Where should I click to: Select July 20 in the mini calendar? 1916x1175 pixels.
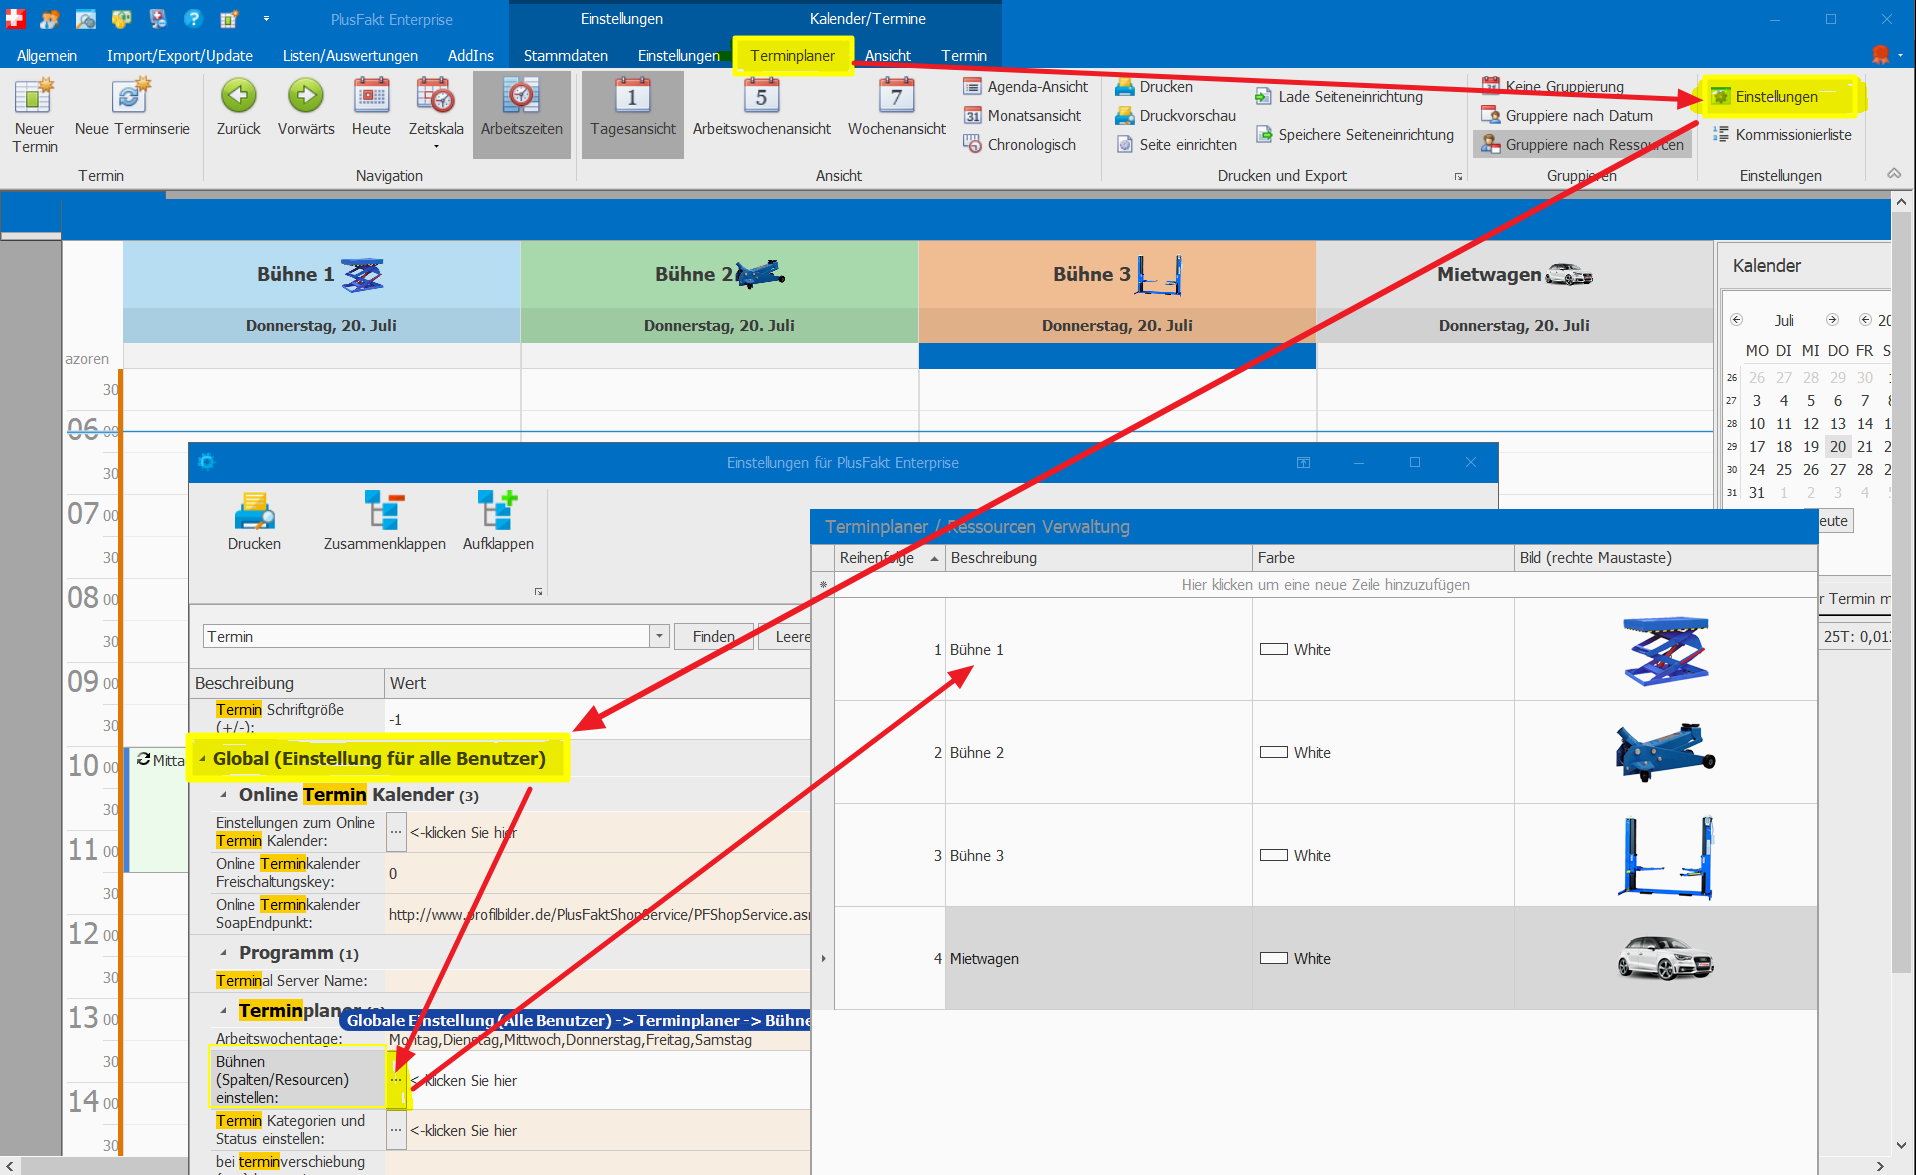1838,447
